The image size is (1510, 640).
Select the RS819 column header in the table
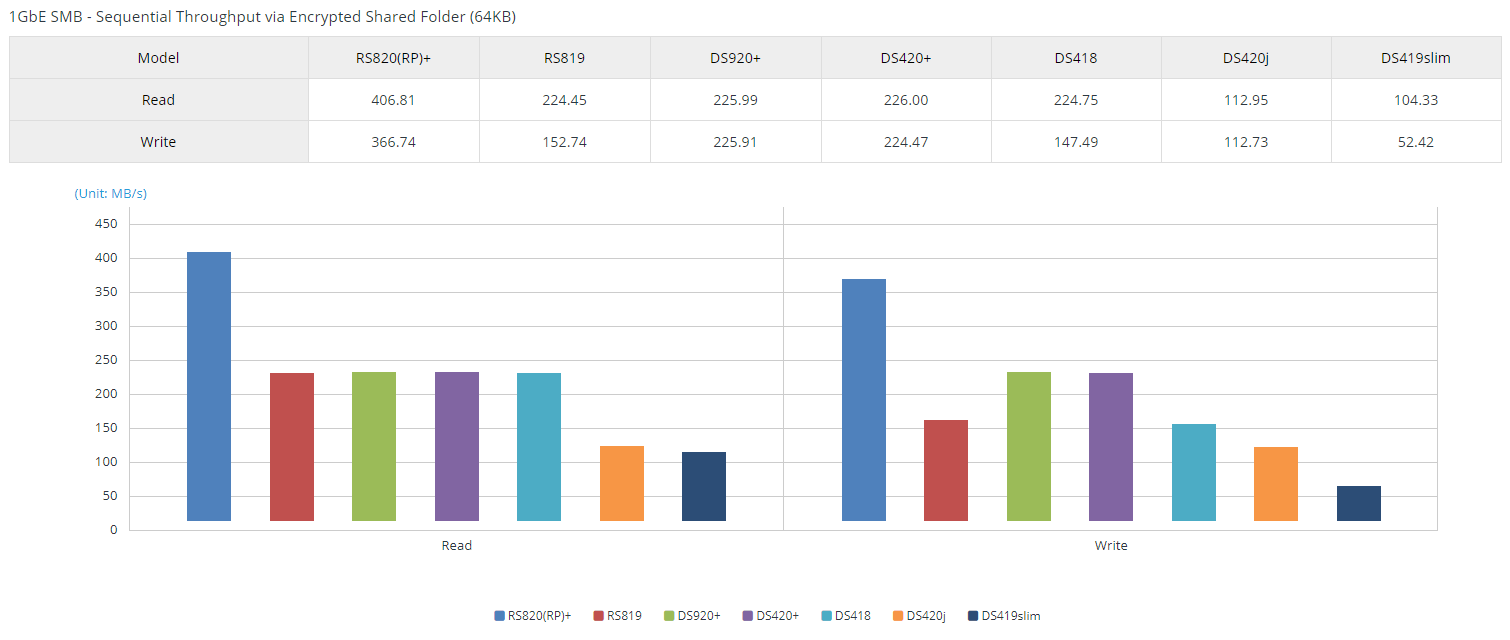tap(565, 58)
